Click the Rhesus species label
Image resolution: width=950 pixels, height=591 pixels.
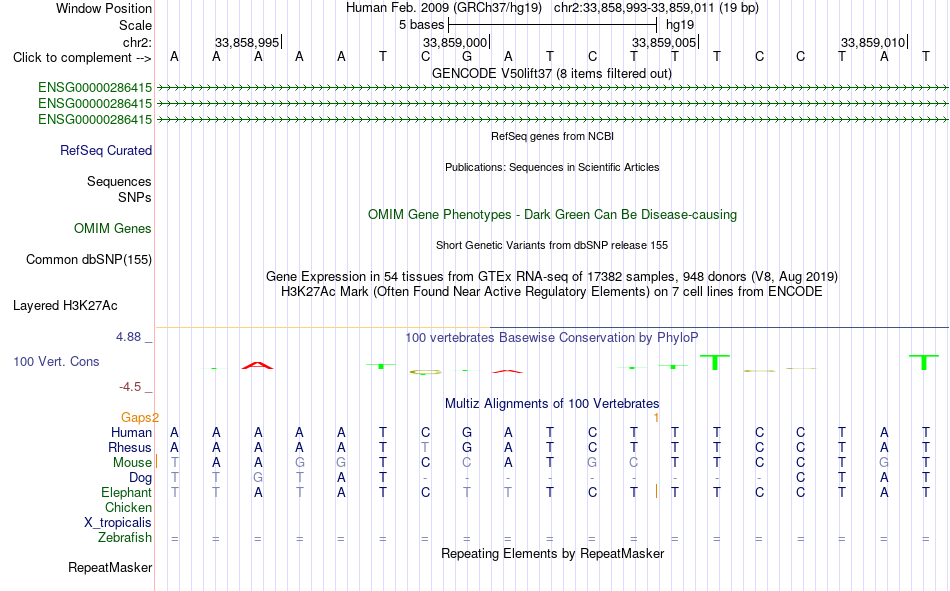tap(130, 447)
